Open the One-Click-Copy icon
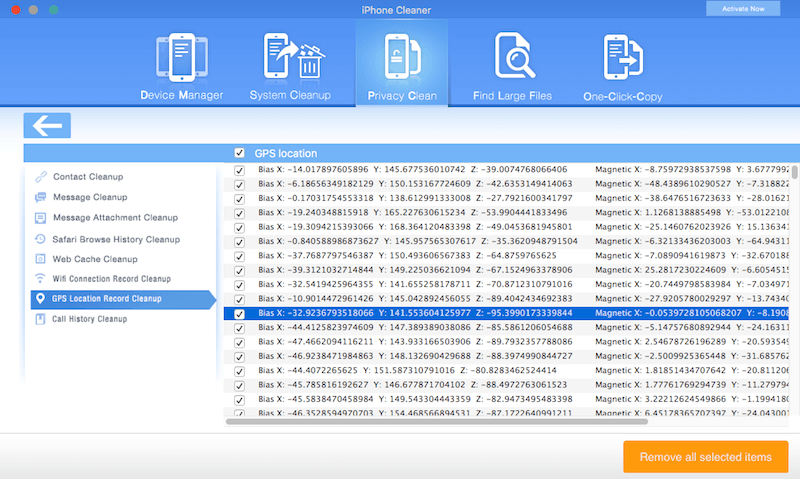 [623, 57]
